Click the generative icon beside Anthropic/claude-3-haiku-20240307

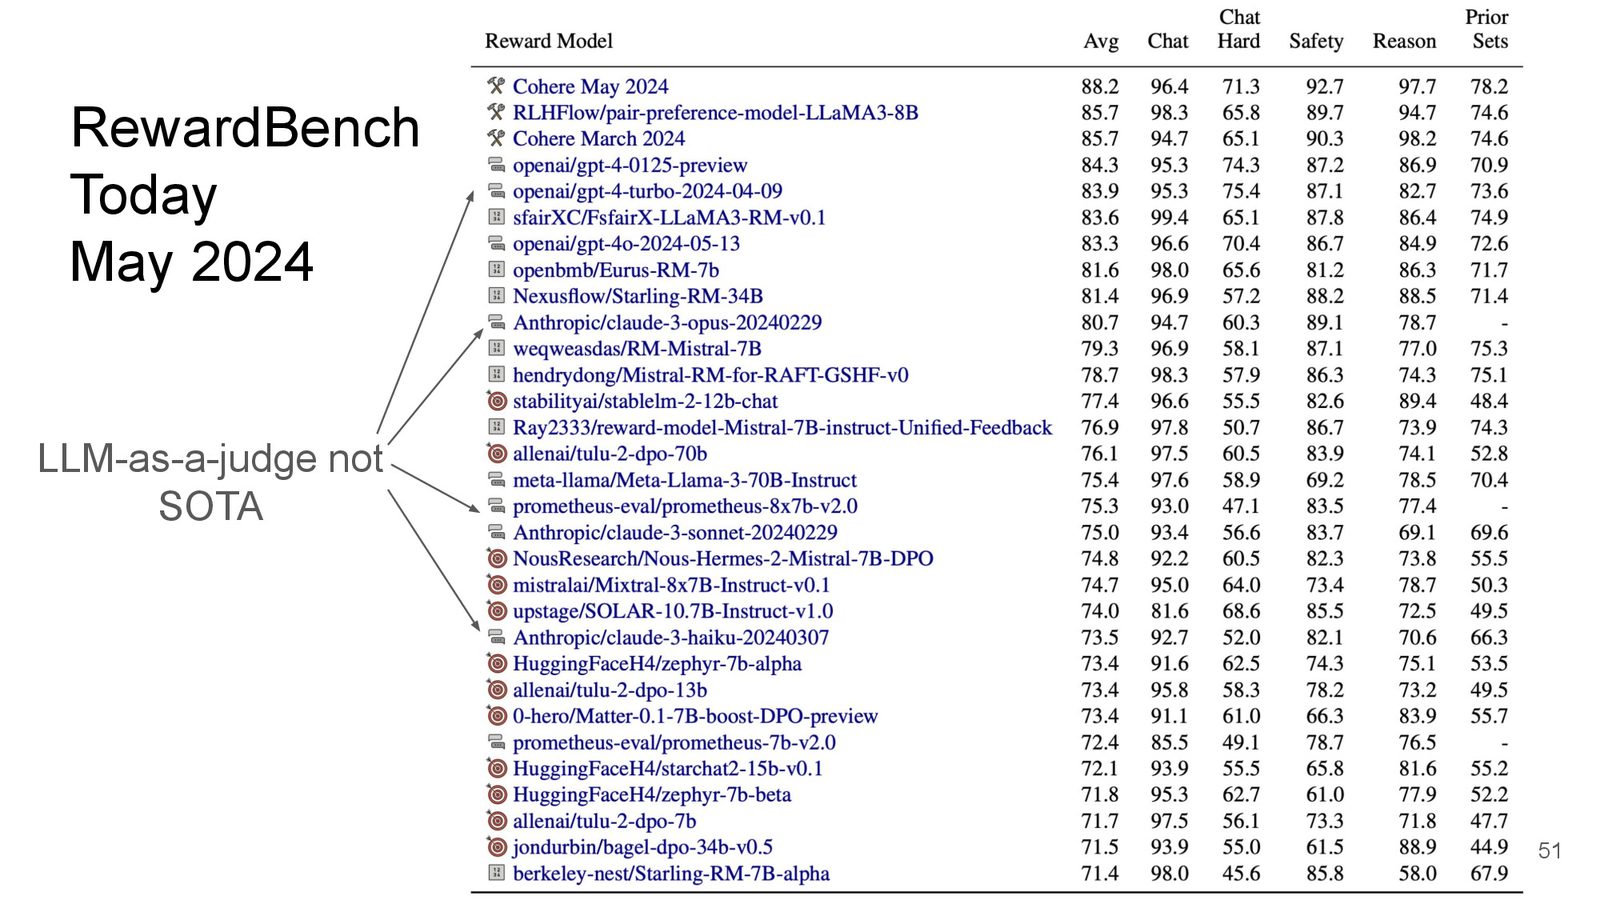(496, 637)
